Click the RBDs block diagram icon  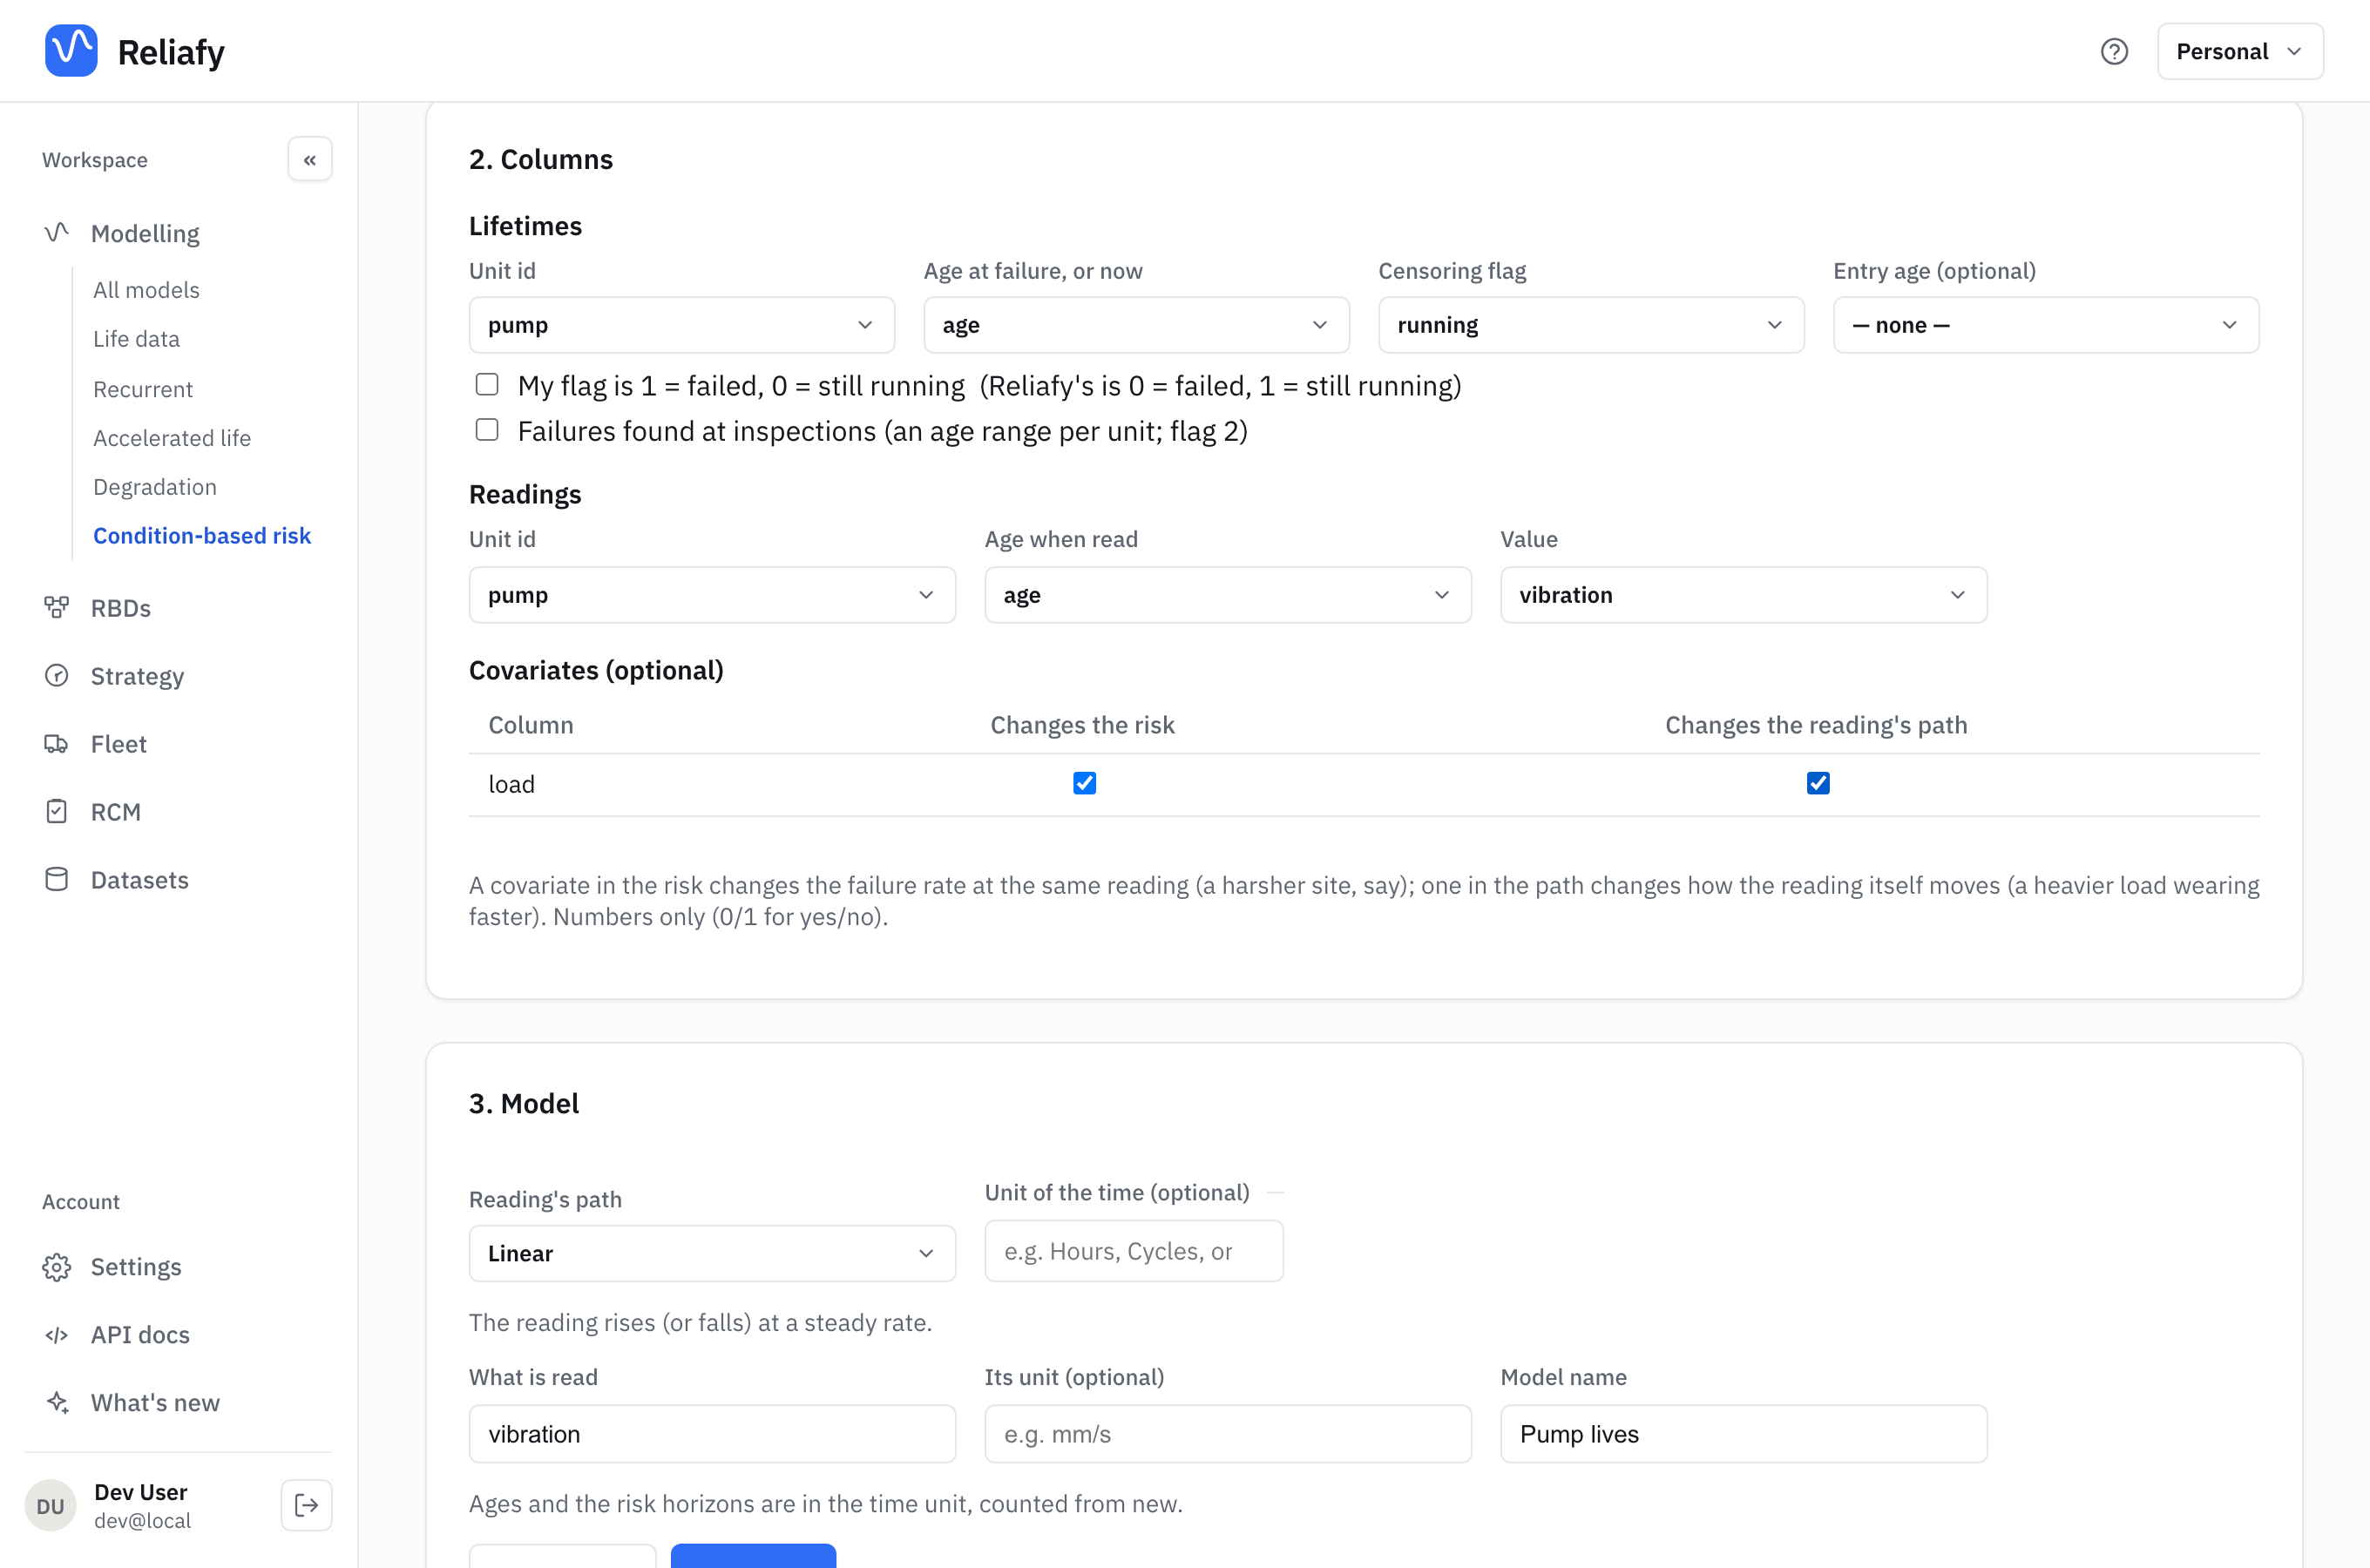click(57, 607)
